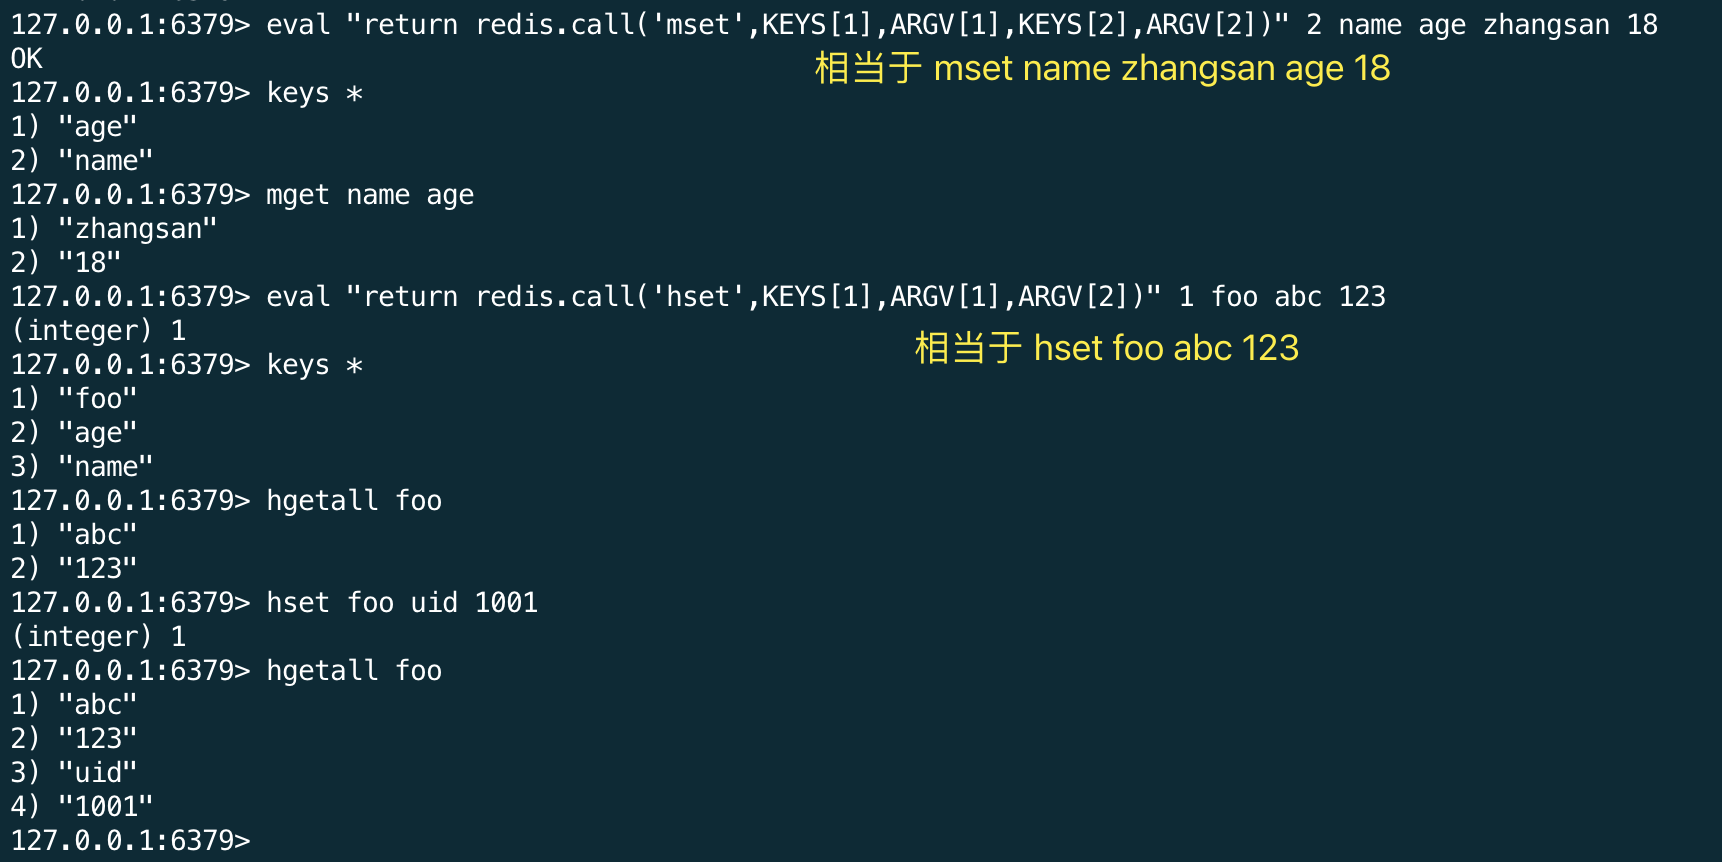Click the "18" output value line

click(90, 263)
